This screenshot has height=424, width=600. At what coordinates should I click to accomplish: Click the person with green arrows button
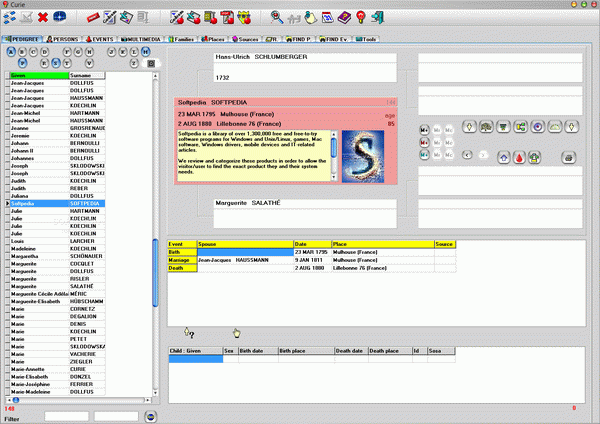click(x=535, y=157)
